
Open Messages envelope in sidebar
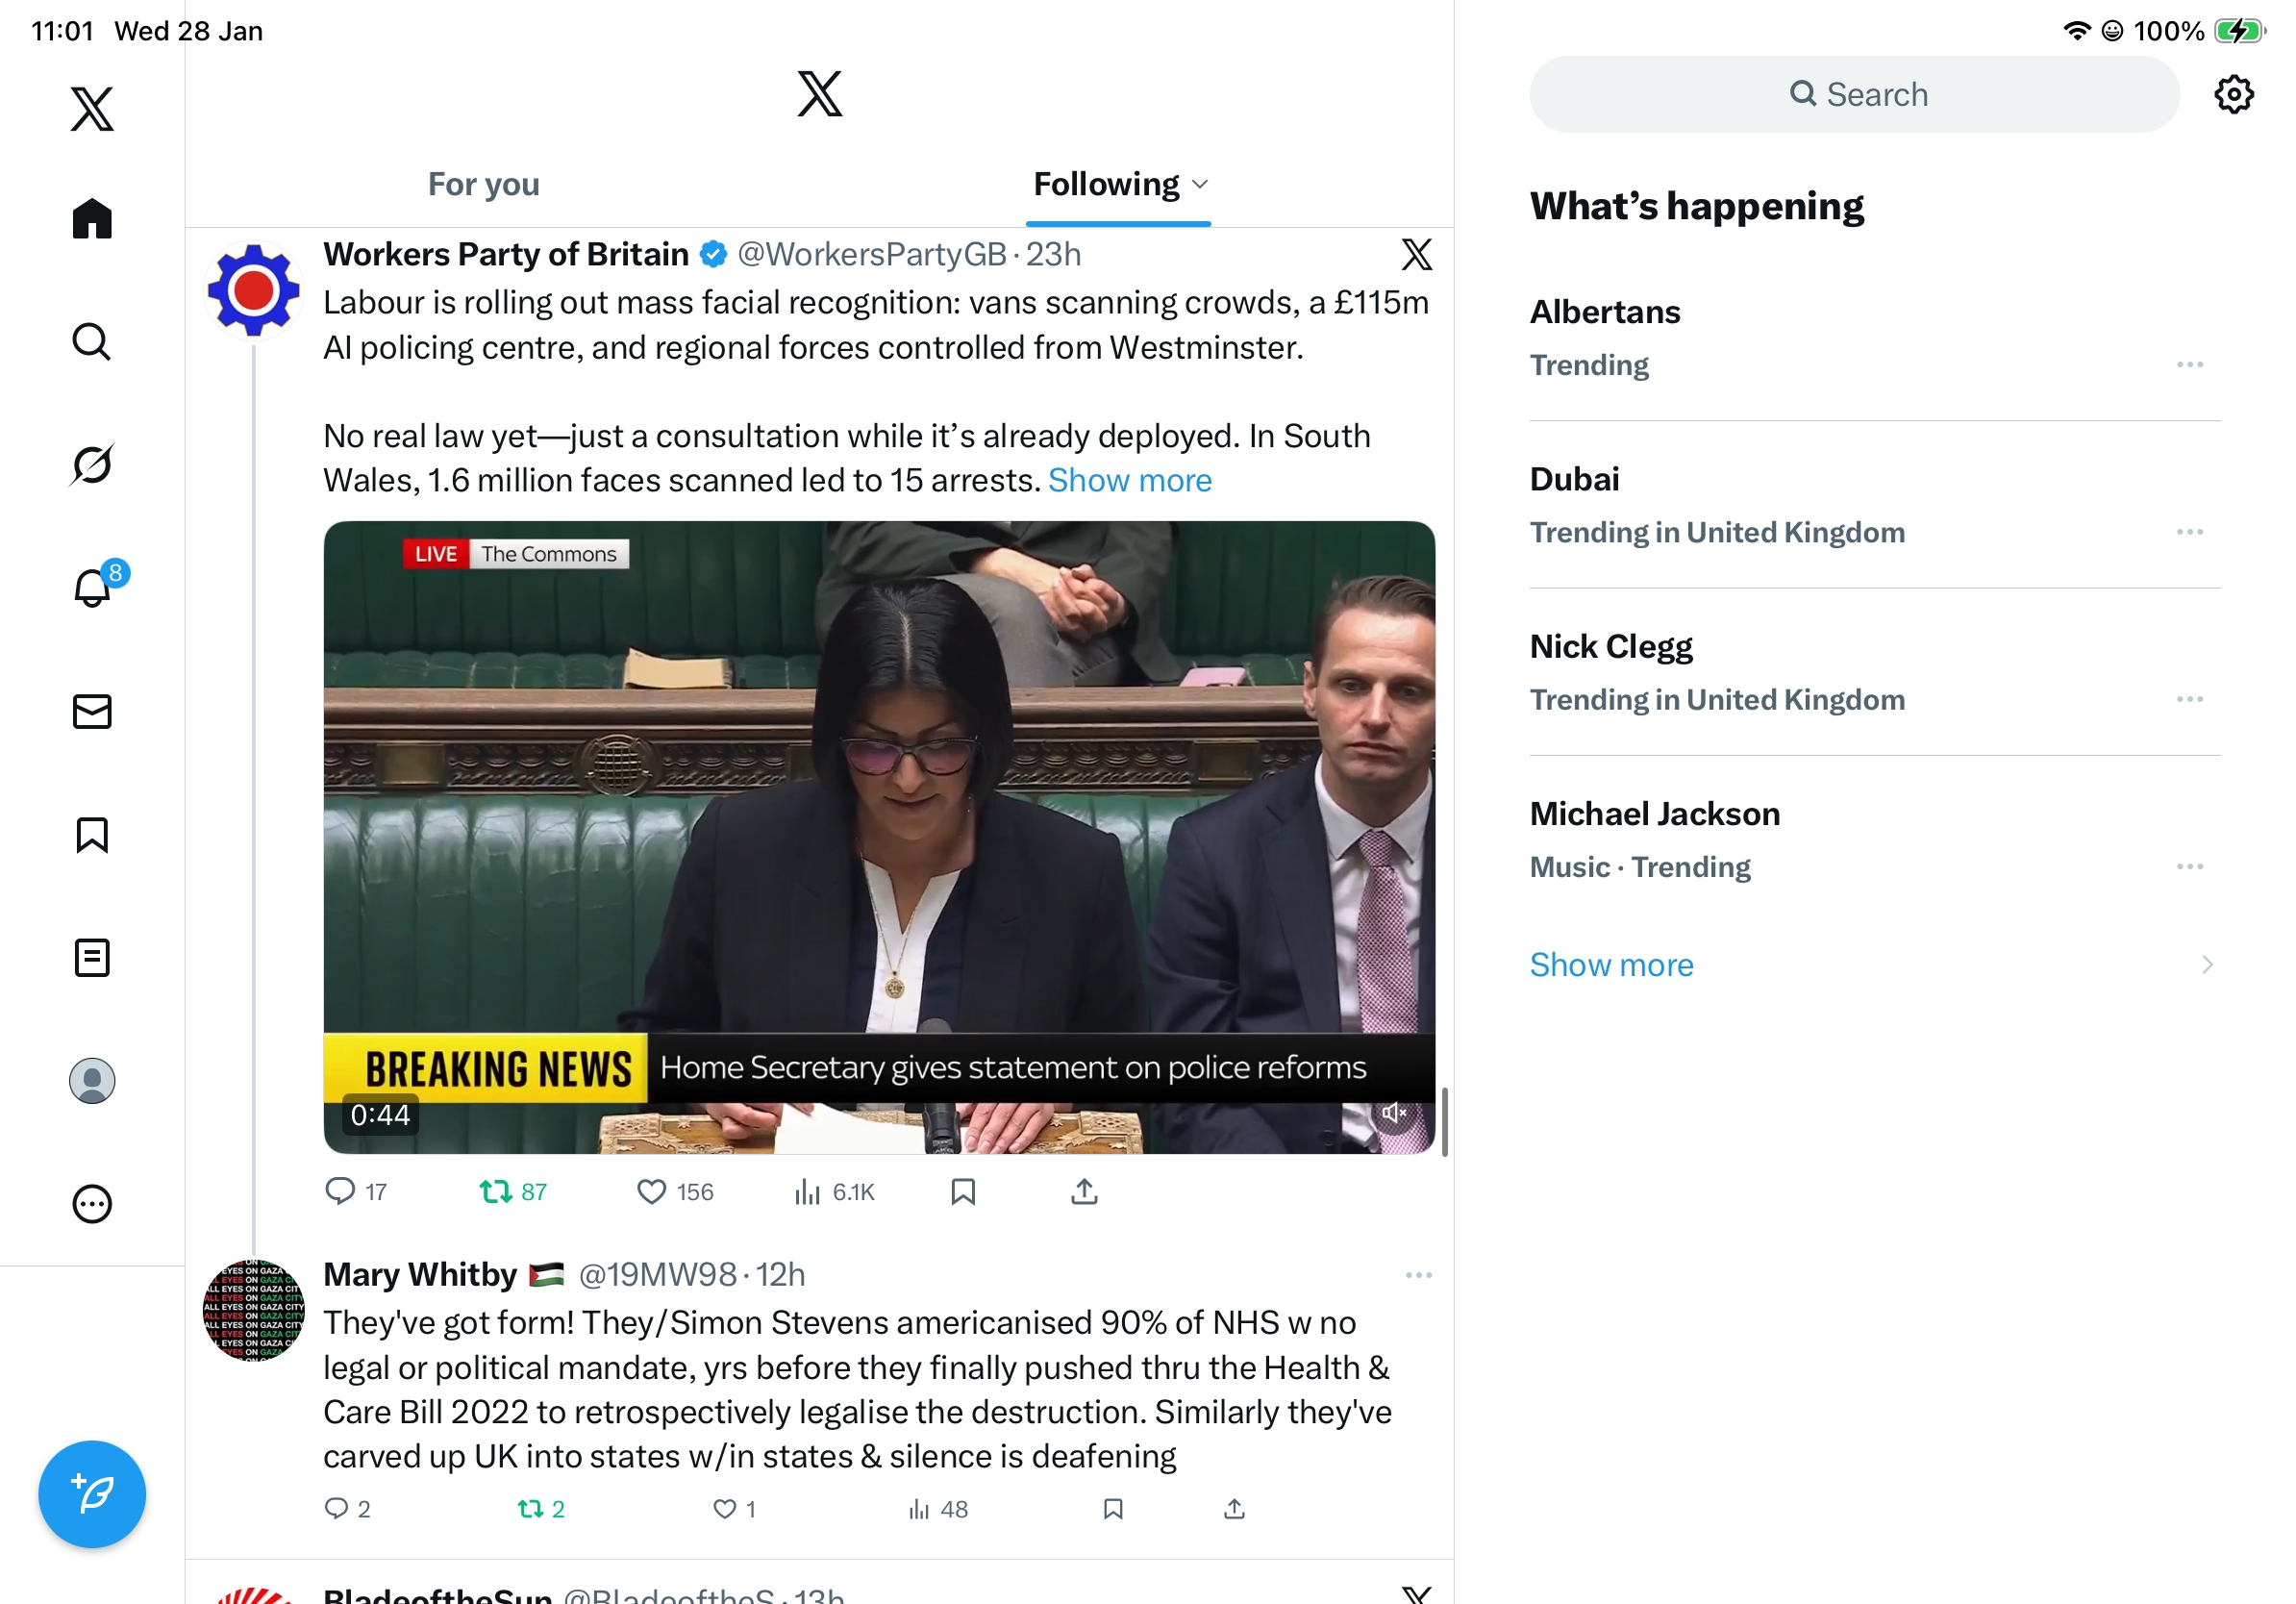pyautogui.click(x=92, y=712)
